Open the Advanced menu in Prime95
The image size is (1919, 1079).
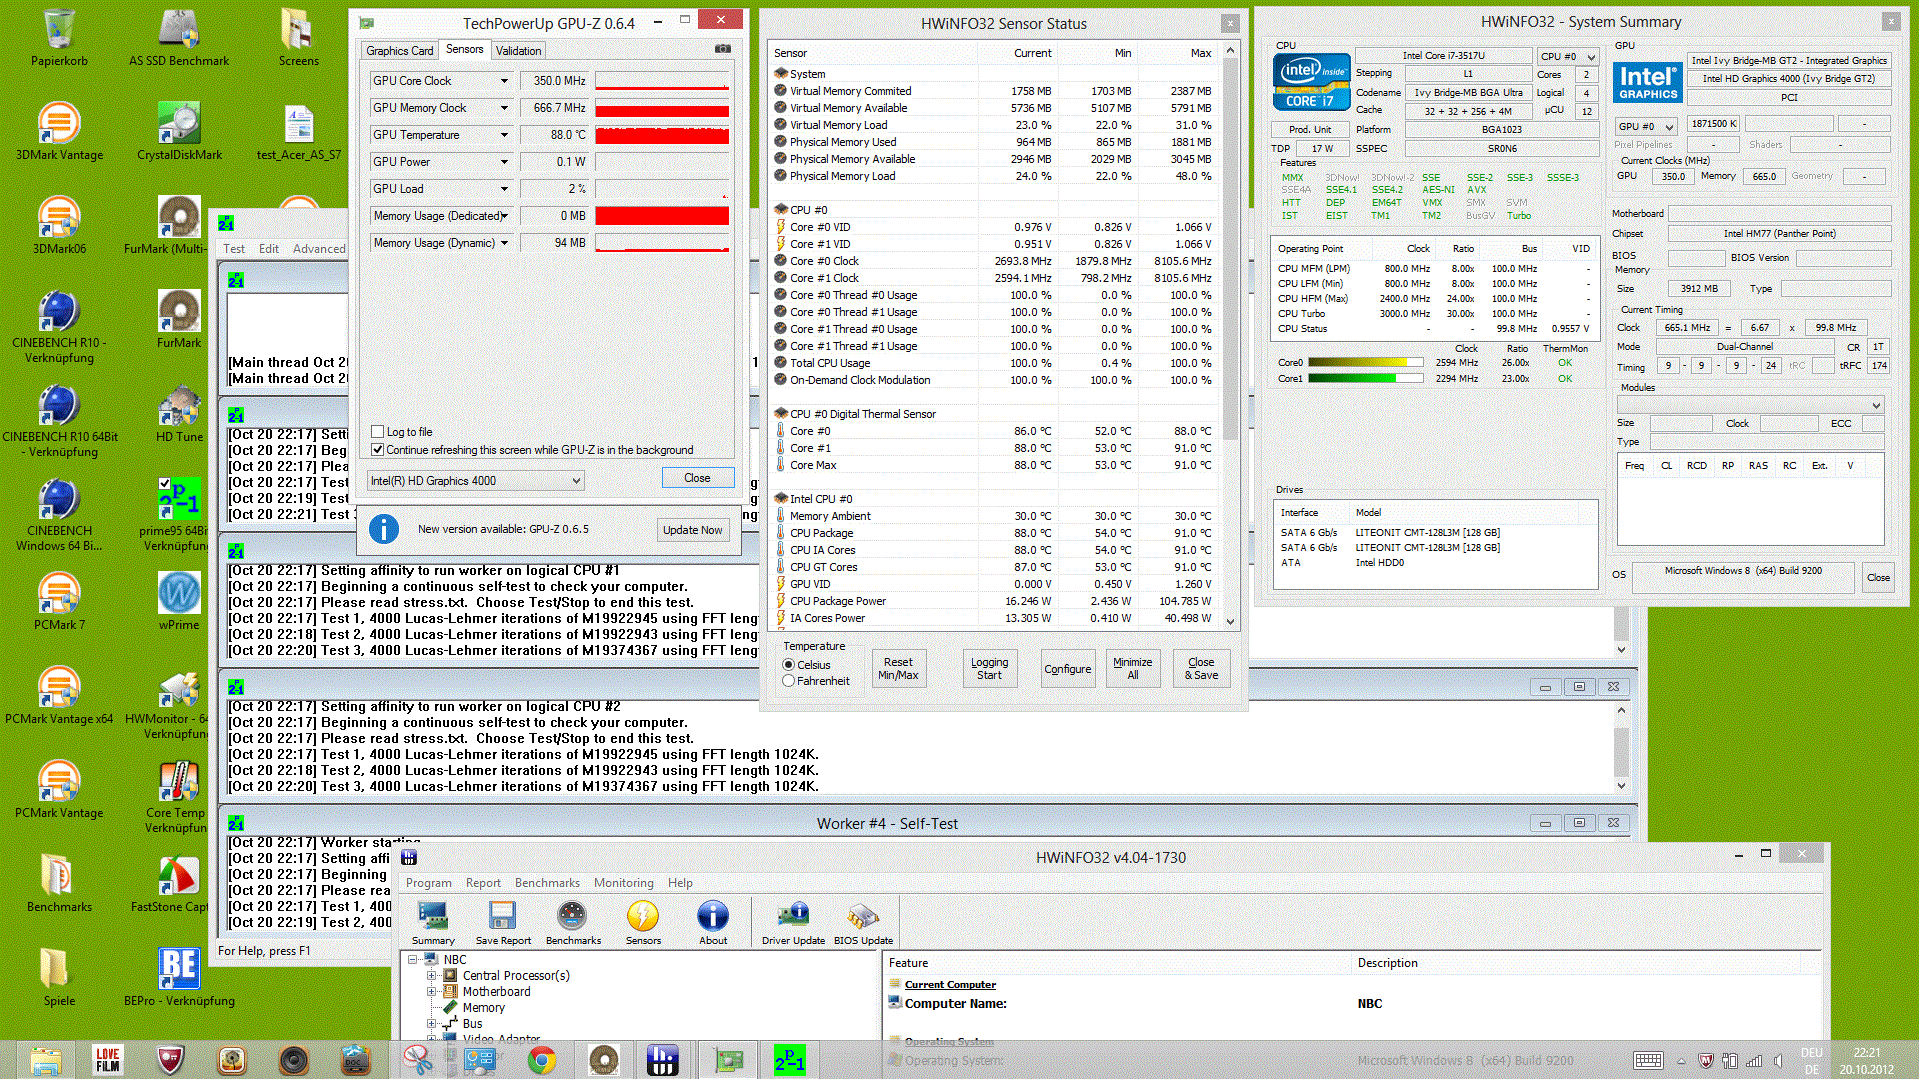(x=319, y=249)
